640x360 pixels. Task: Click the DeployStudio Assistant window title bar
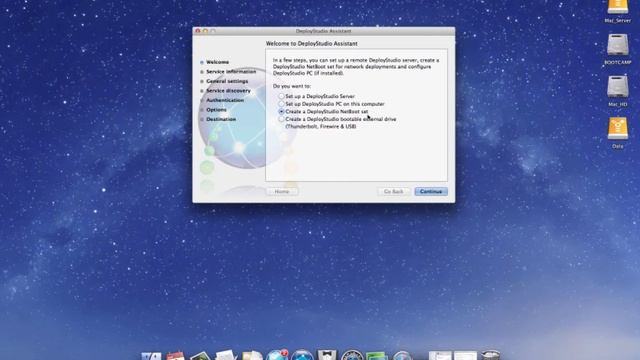(x=323, y=31)
